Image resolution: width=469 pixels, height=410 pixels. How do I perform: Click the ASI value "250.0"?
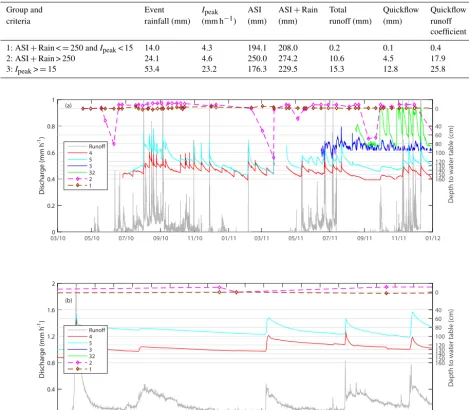pos(257,59)
